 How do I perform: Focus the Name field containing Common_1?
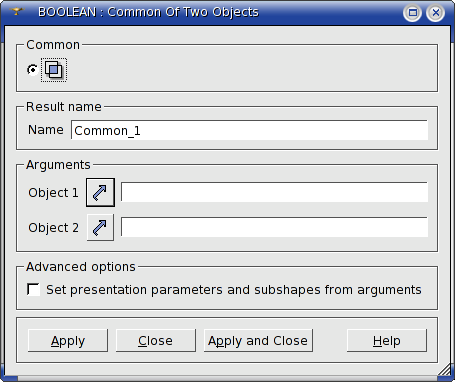coord(249,130)
